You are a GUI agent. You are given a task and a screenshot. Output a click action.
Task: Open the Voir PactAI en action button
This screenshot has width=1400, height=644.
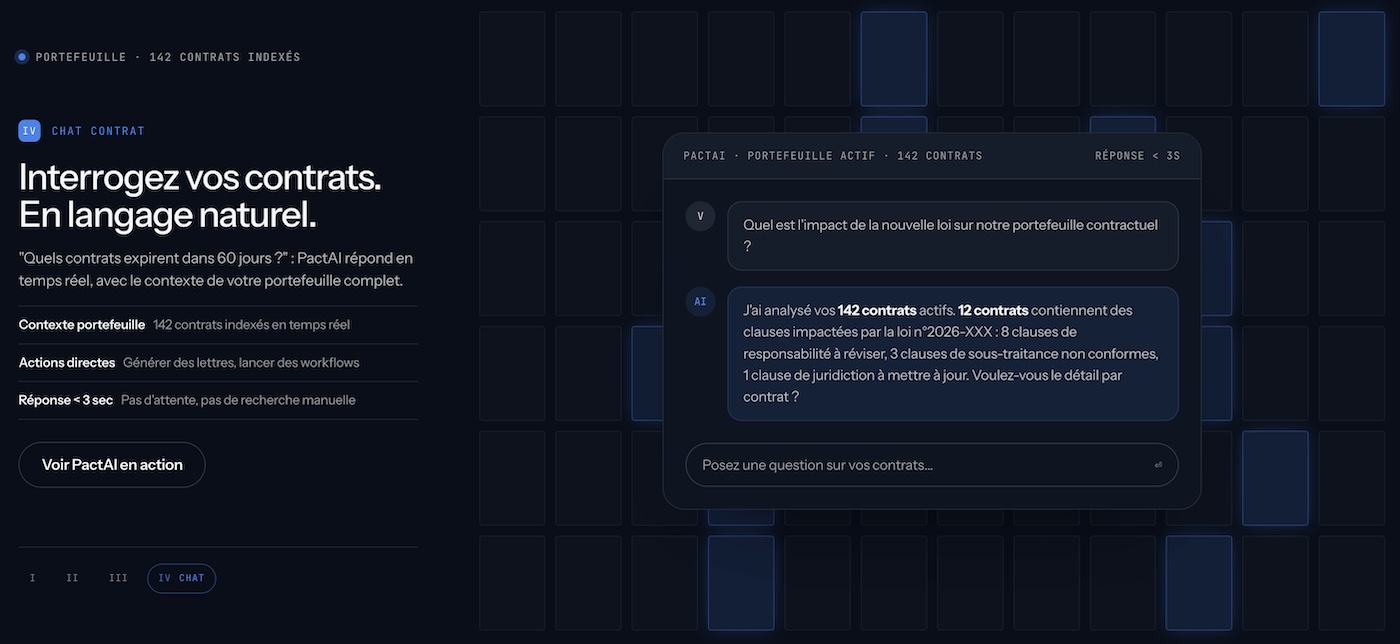(112, 465)
